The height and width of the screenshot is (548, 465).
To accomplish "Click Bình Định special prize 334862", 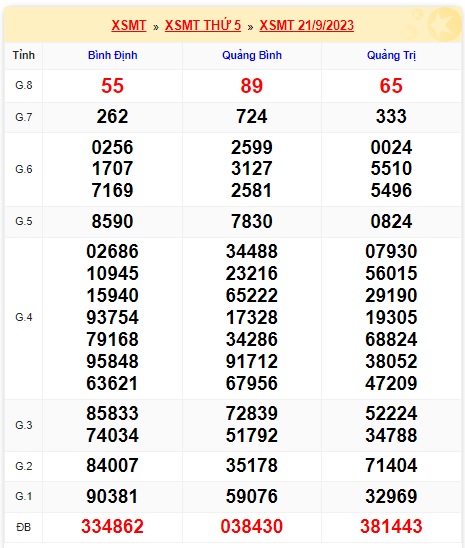I will tap(112, 526).
